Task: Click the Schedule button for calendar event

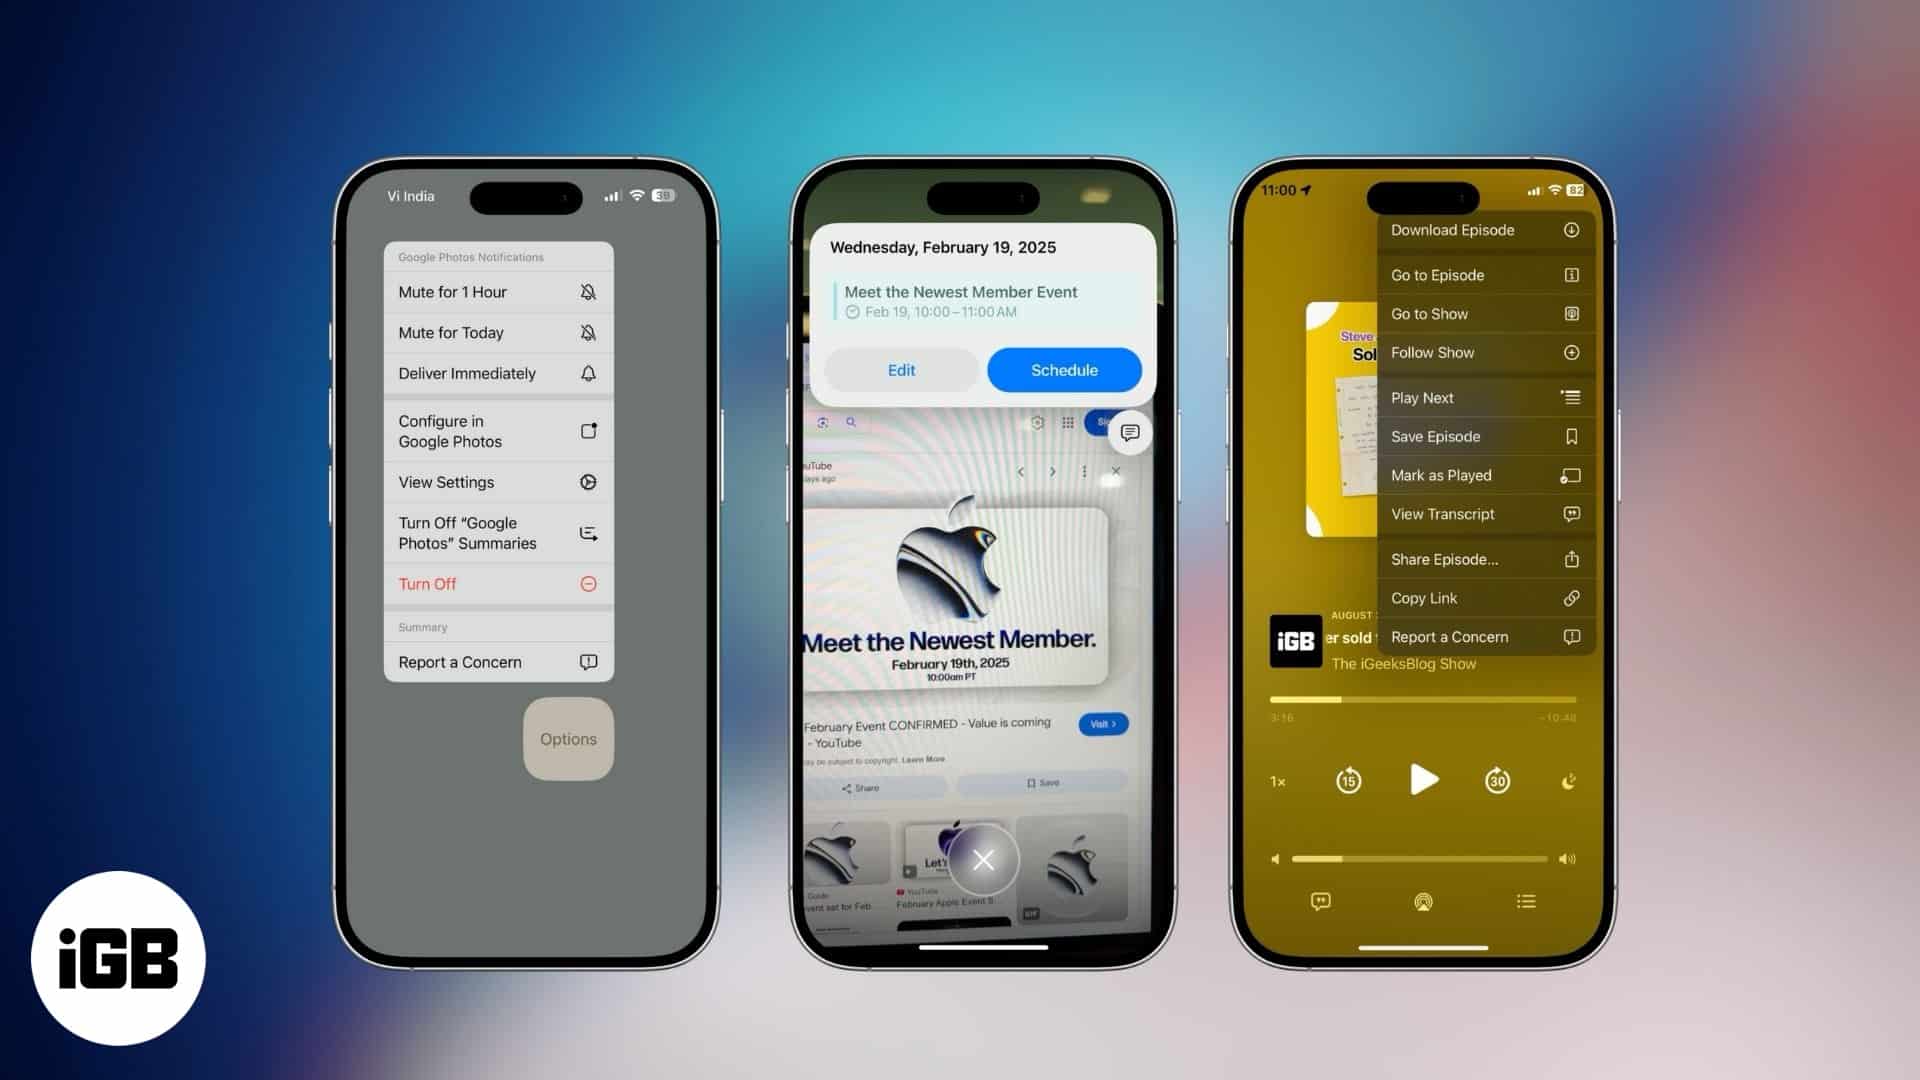Action: (x=1062, y=369)
